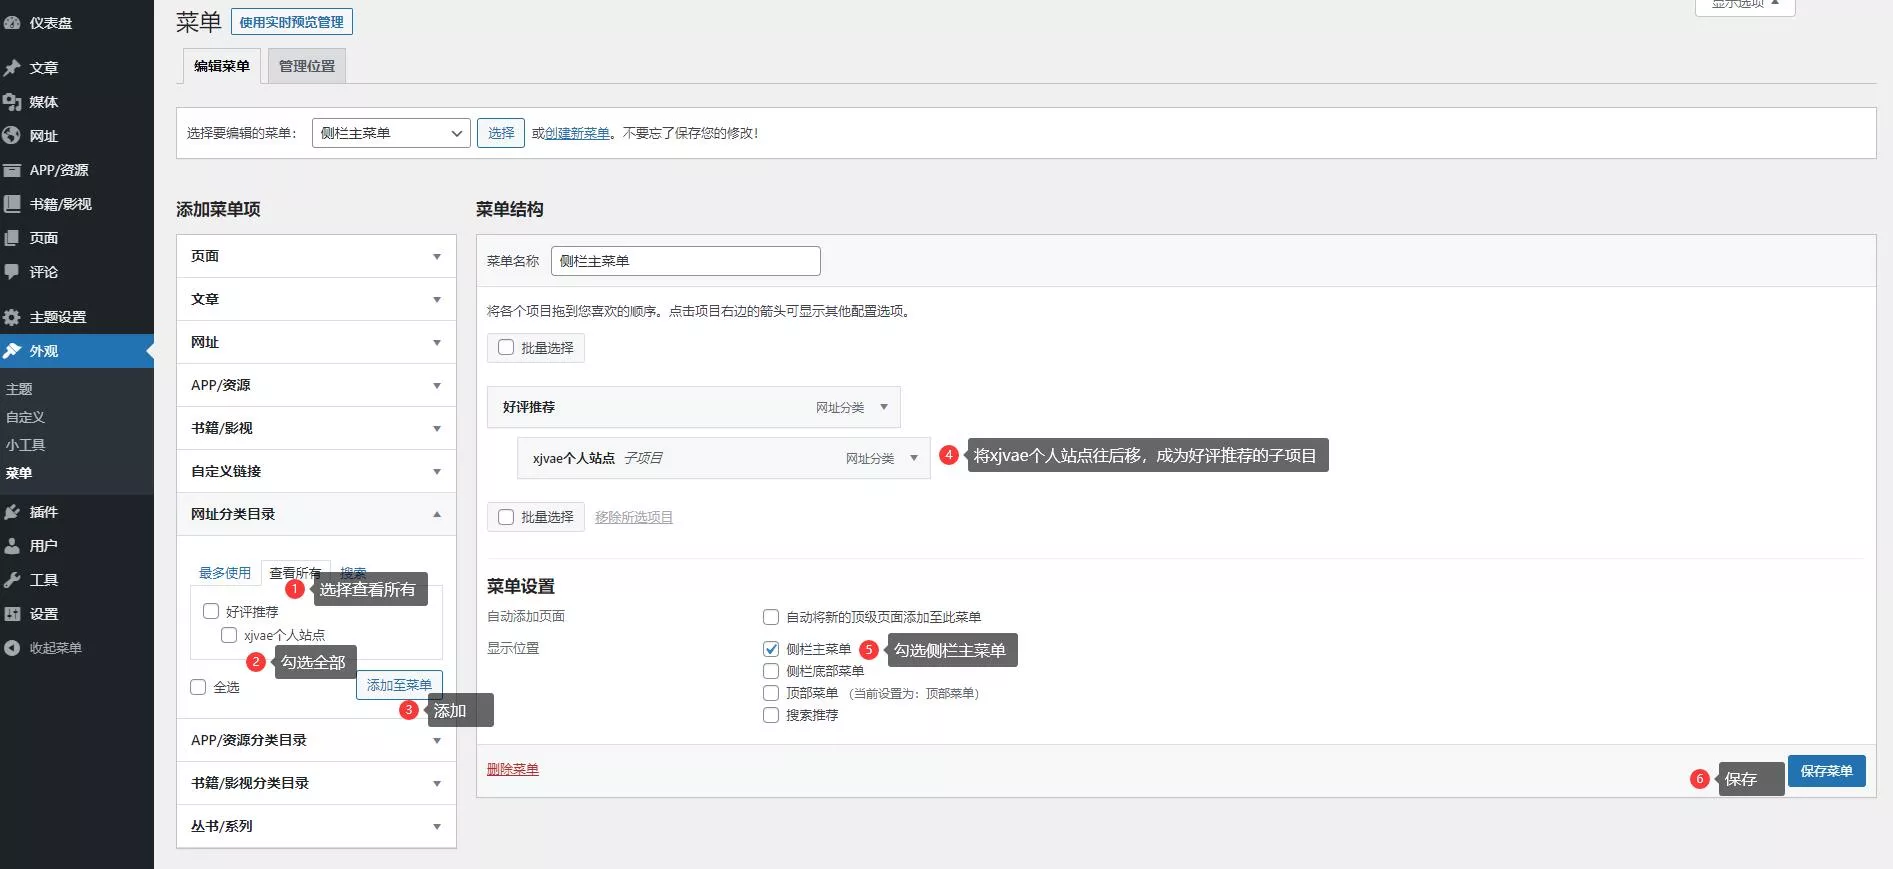The width and height of the screenshot is (1893, 869).
Task: Click the 保存菜单 button
Action: pyautogui.click(x=1826, y=771)
